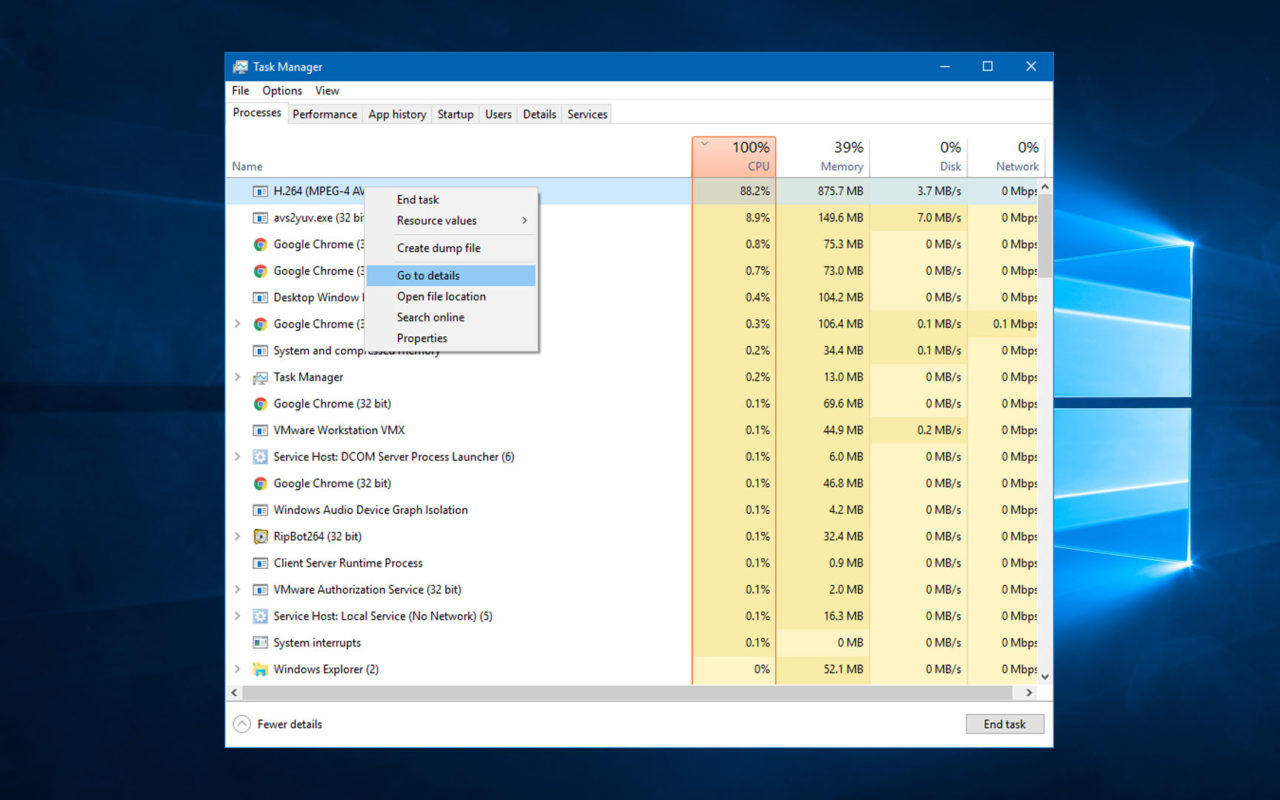Click the End task button at bottom
Image resolution: width=1280 pixels, height=800 pixels.
click(1005, 724)
